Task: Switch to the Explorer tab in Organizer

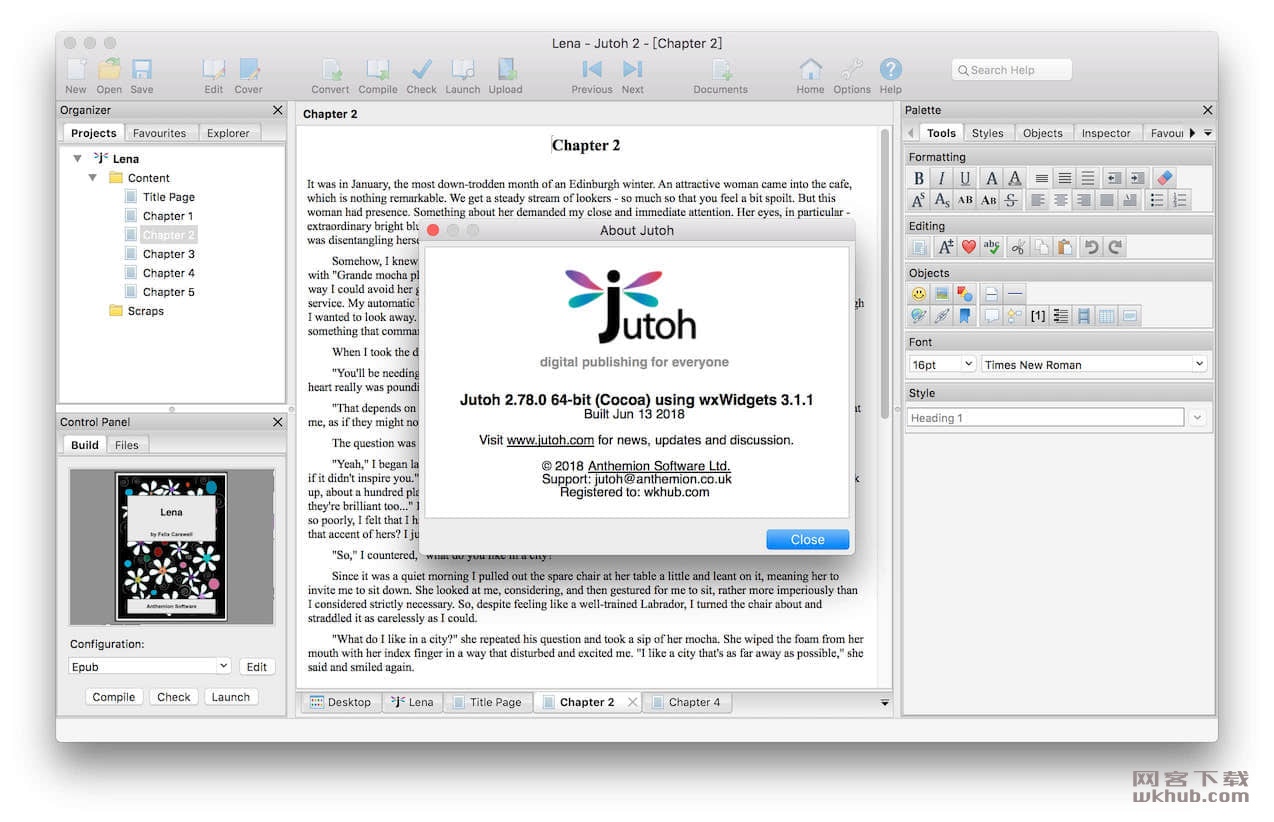Action: (228, 133)
